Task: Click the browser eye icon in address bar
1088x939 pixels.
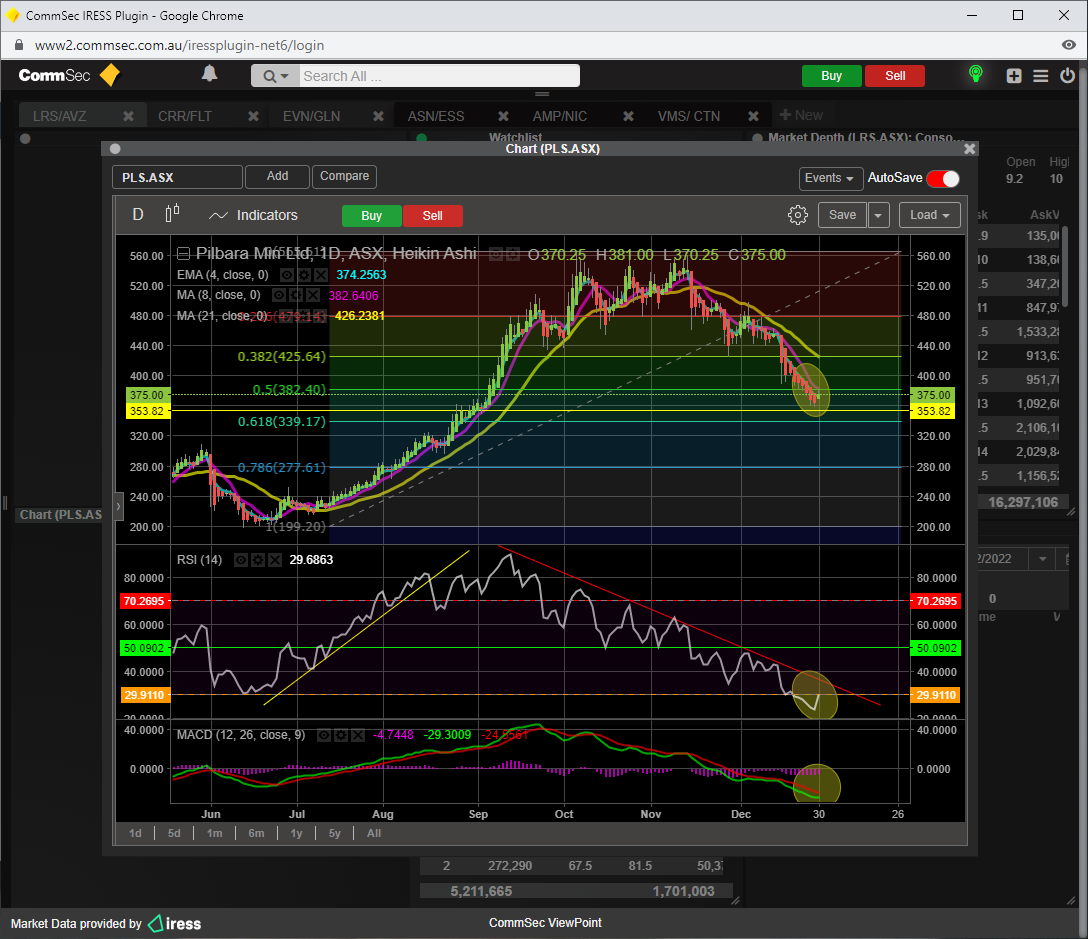Action: tap(1069, 45)
